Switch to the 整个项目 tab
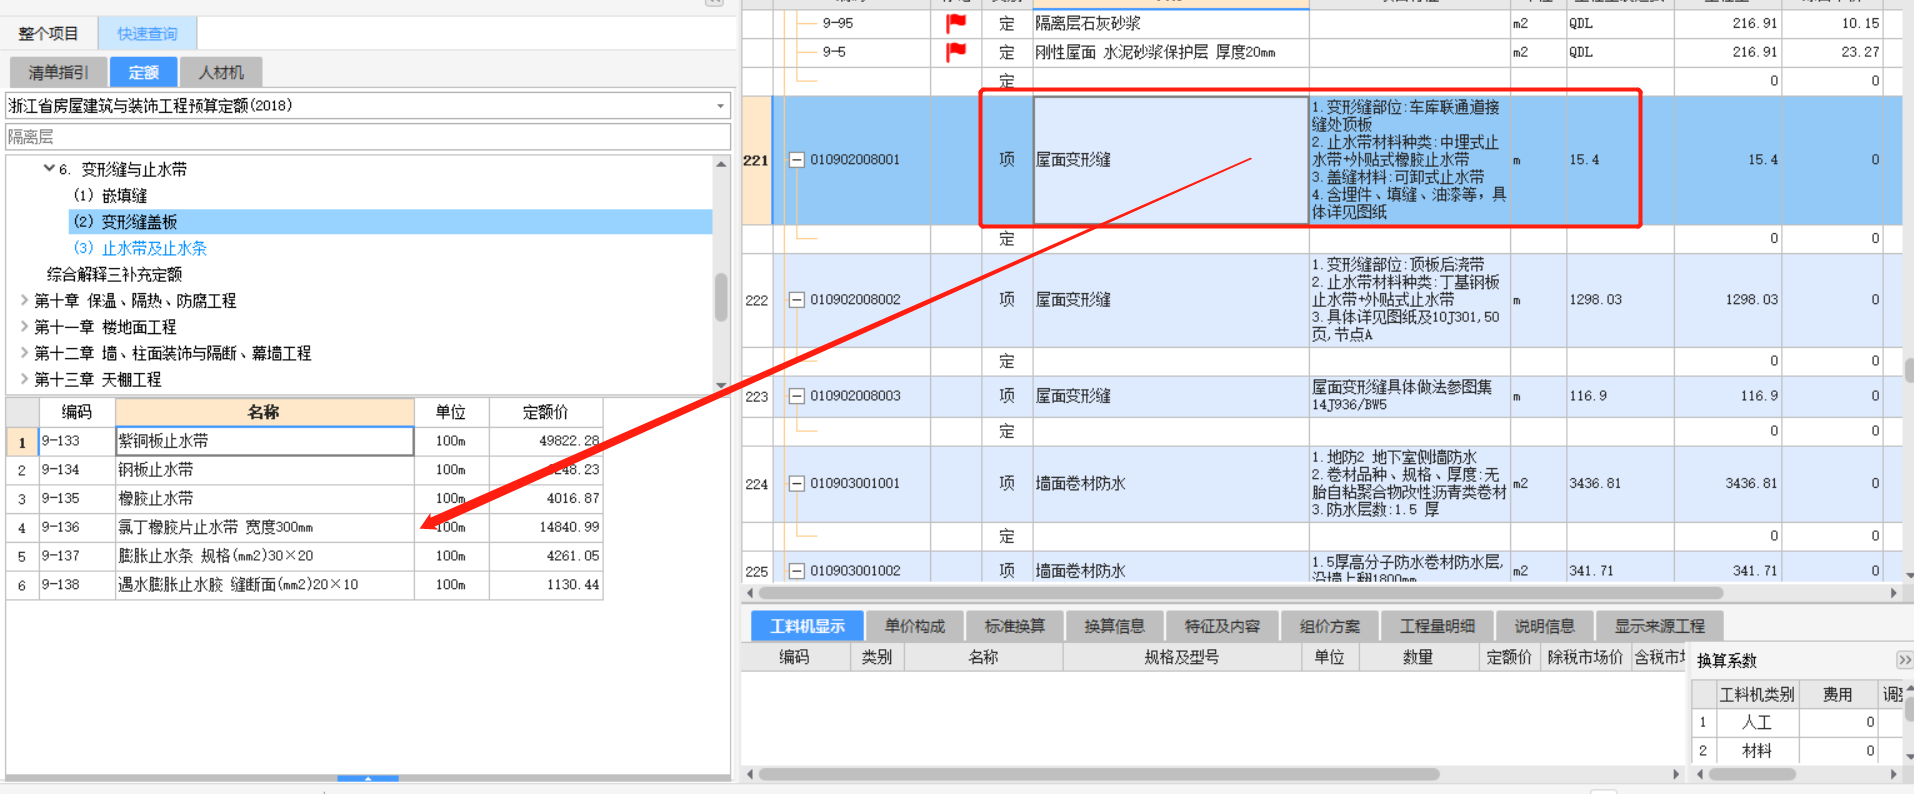Viewport: 1914px width, 794px height. [48, 33]
